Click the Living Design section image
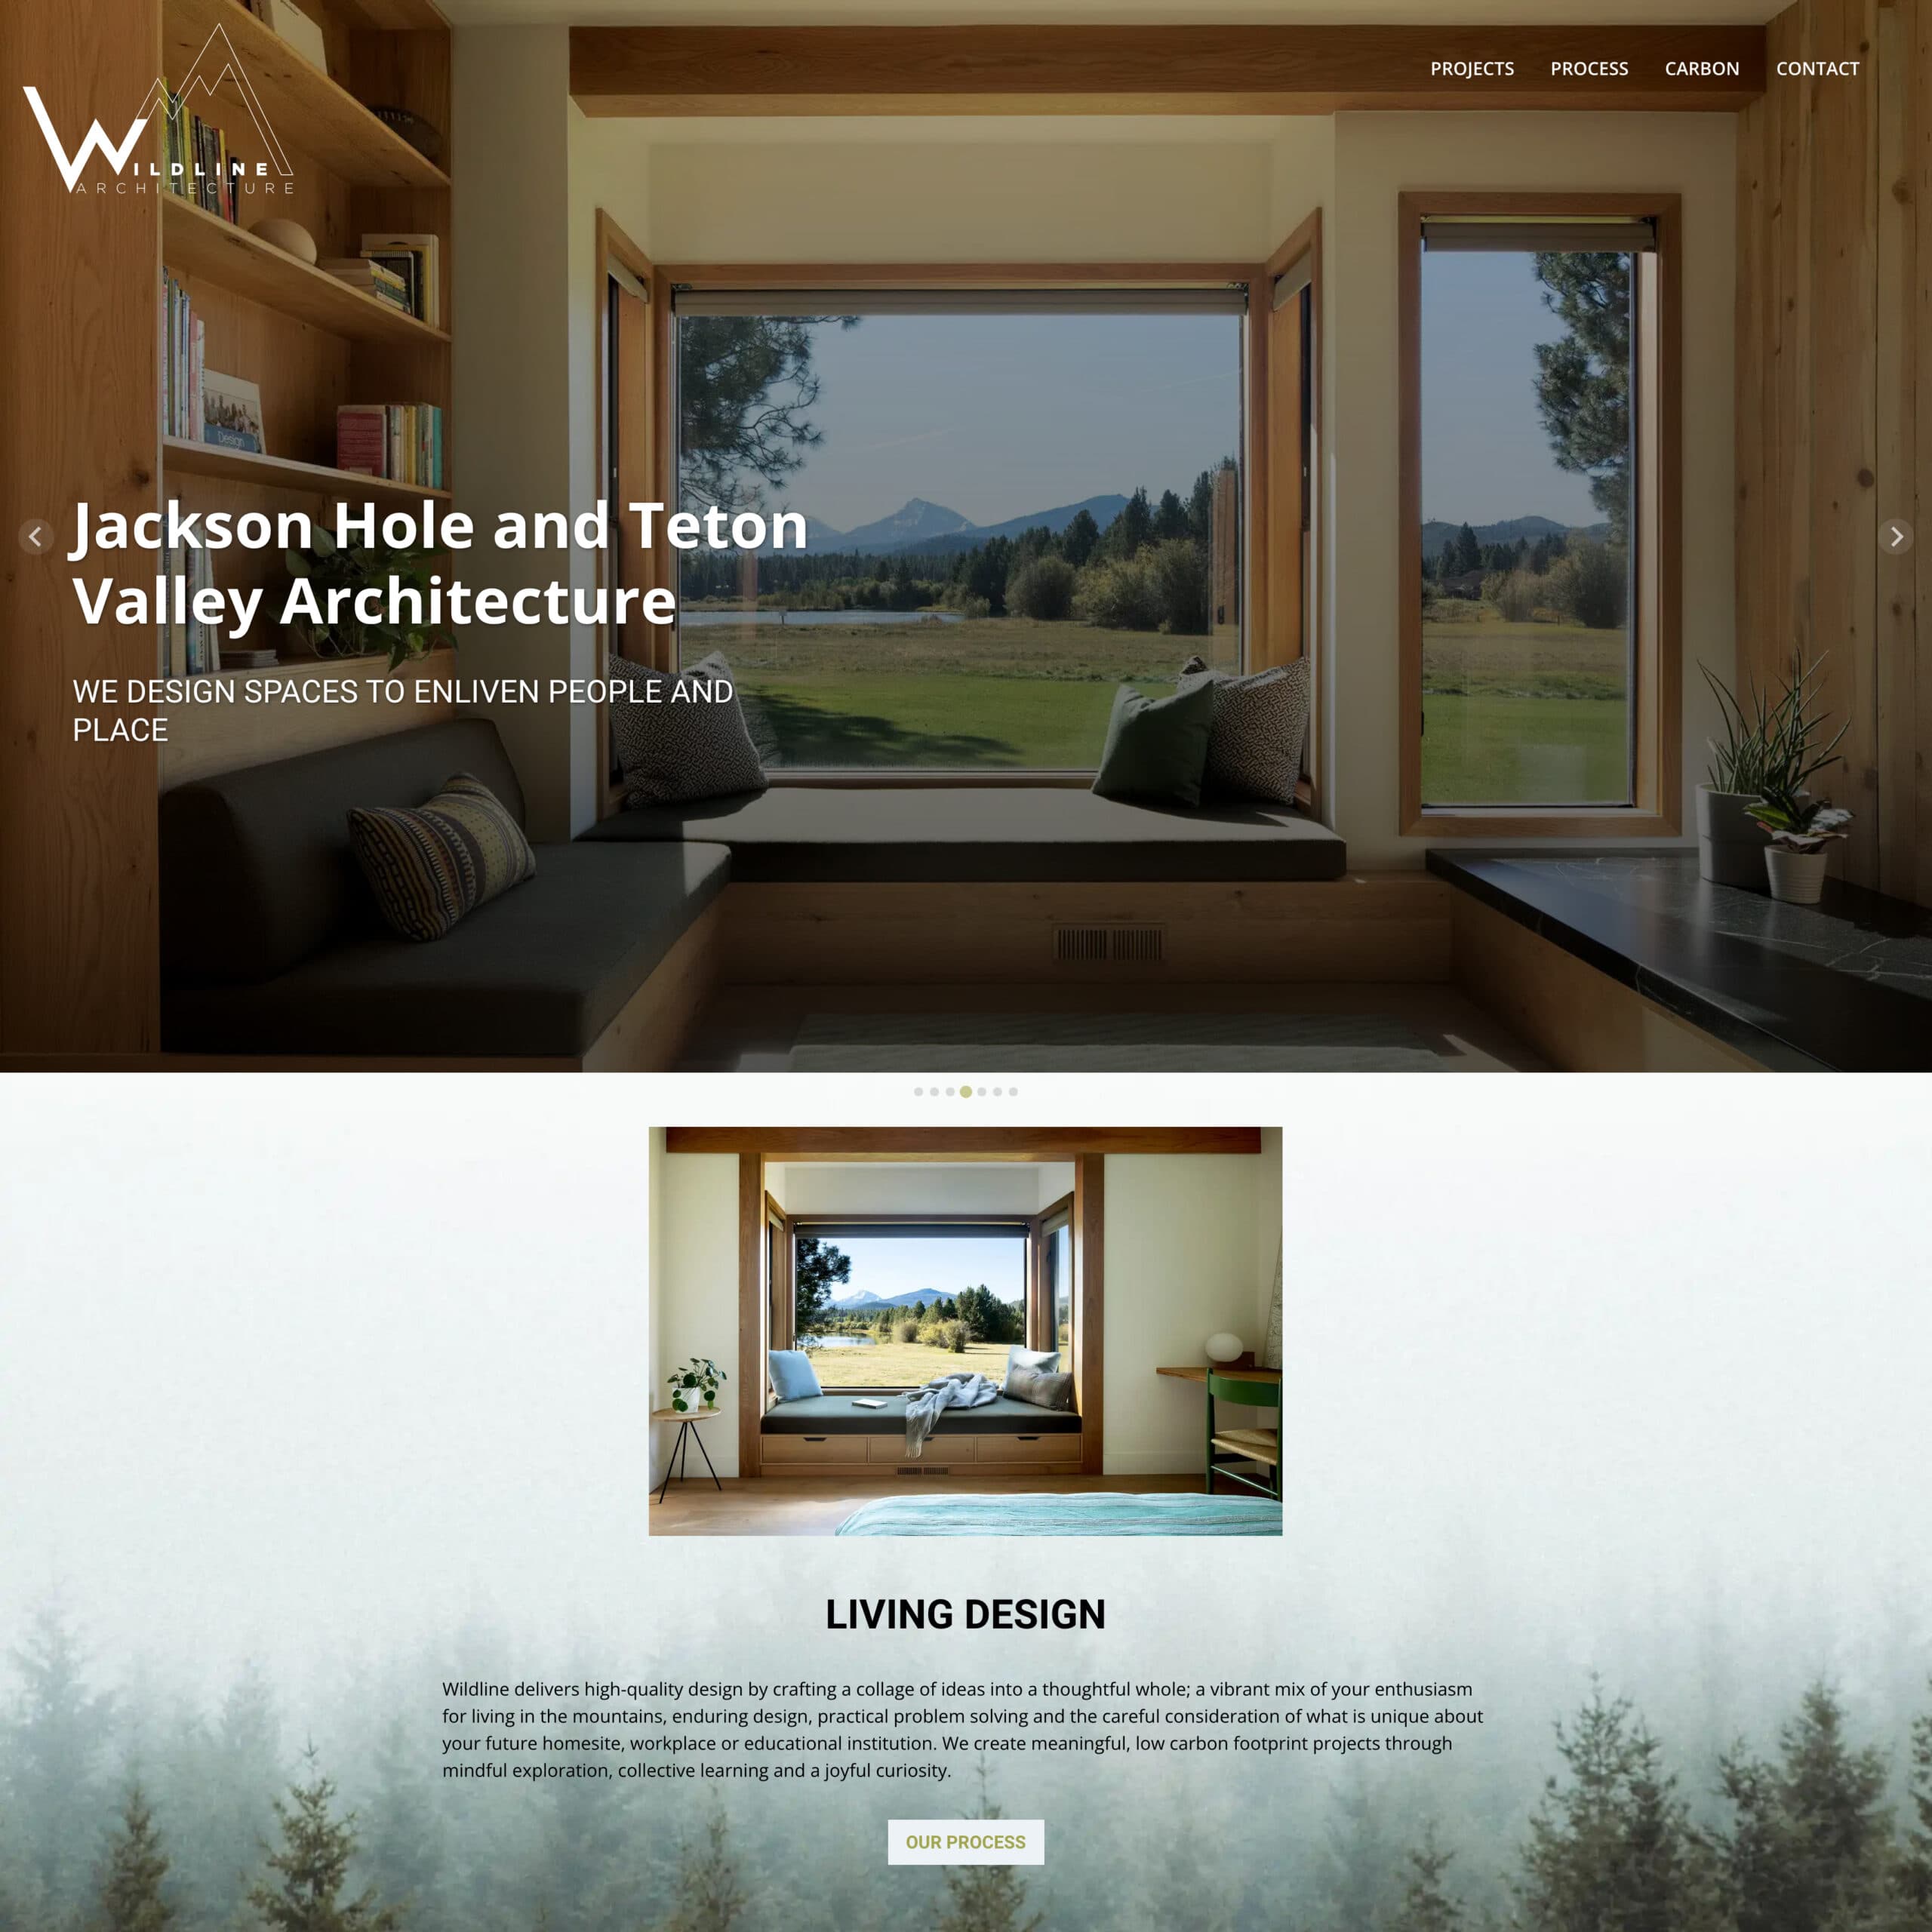Viewport: 1932px width, 1932px height. click(x=964, y=1331)
